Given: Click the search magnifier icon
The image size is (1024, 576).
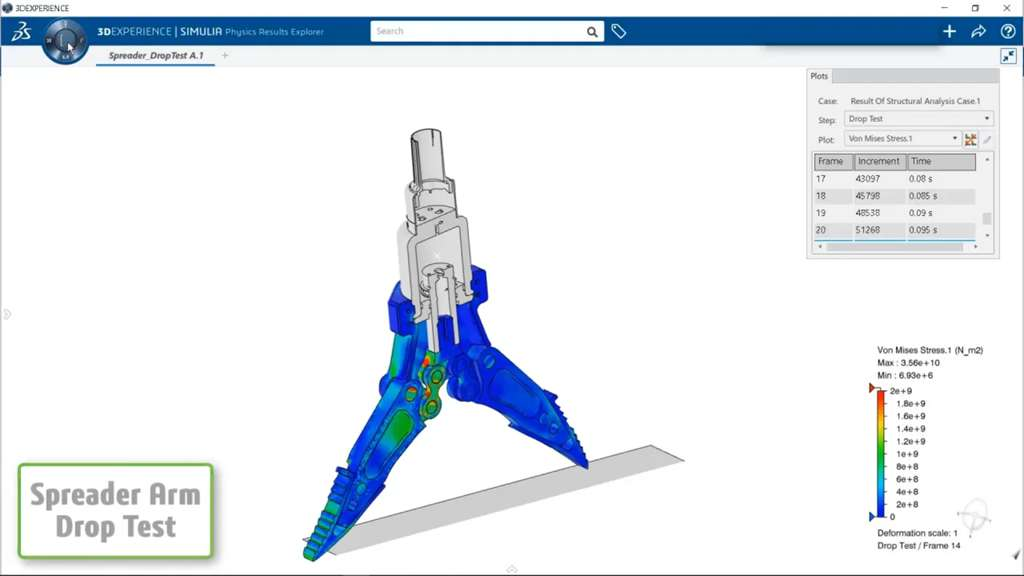Looking at the screenshot, I should (x=592, y=32).
